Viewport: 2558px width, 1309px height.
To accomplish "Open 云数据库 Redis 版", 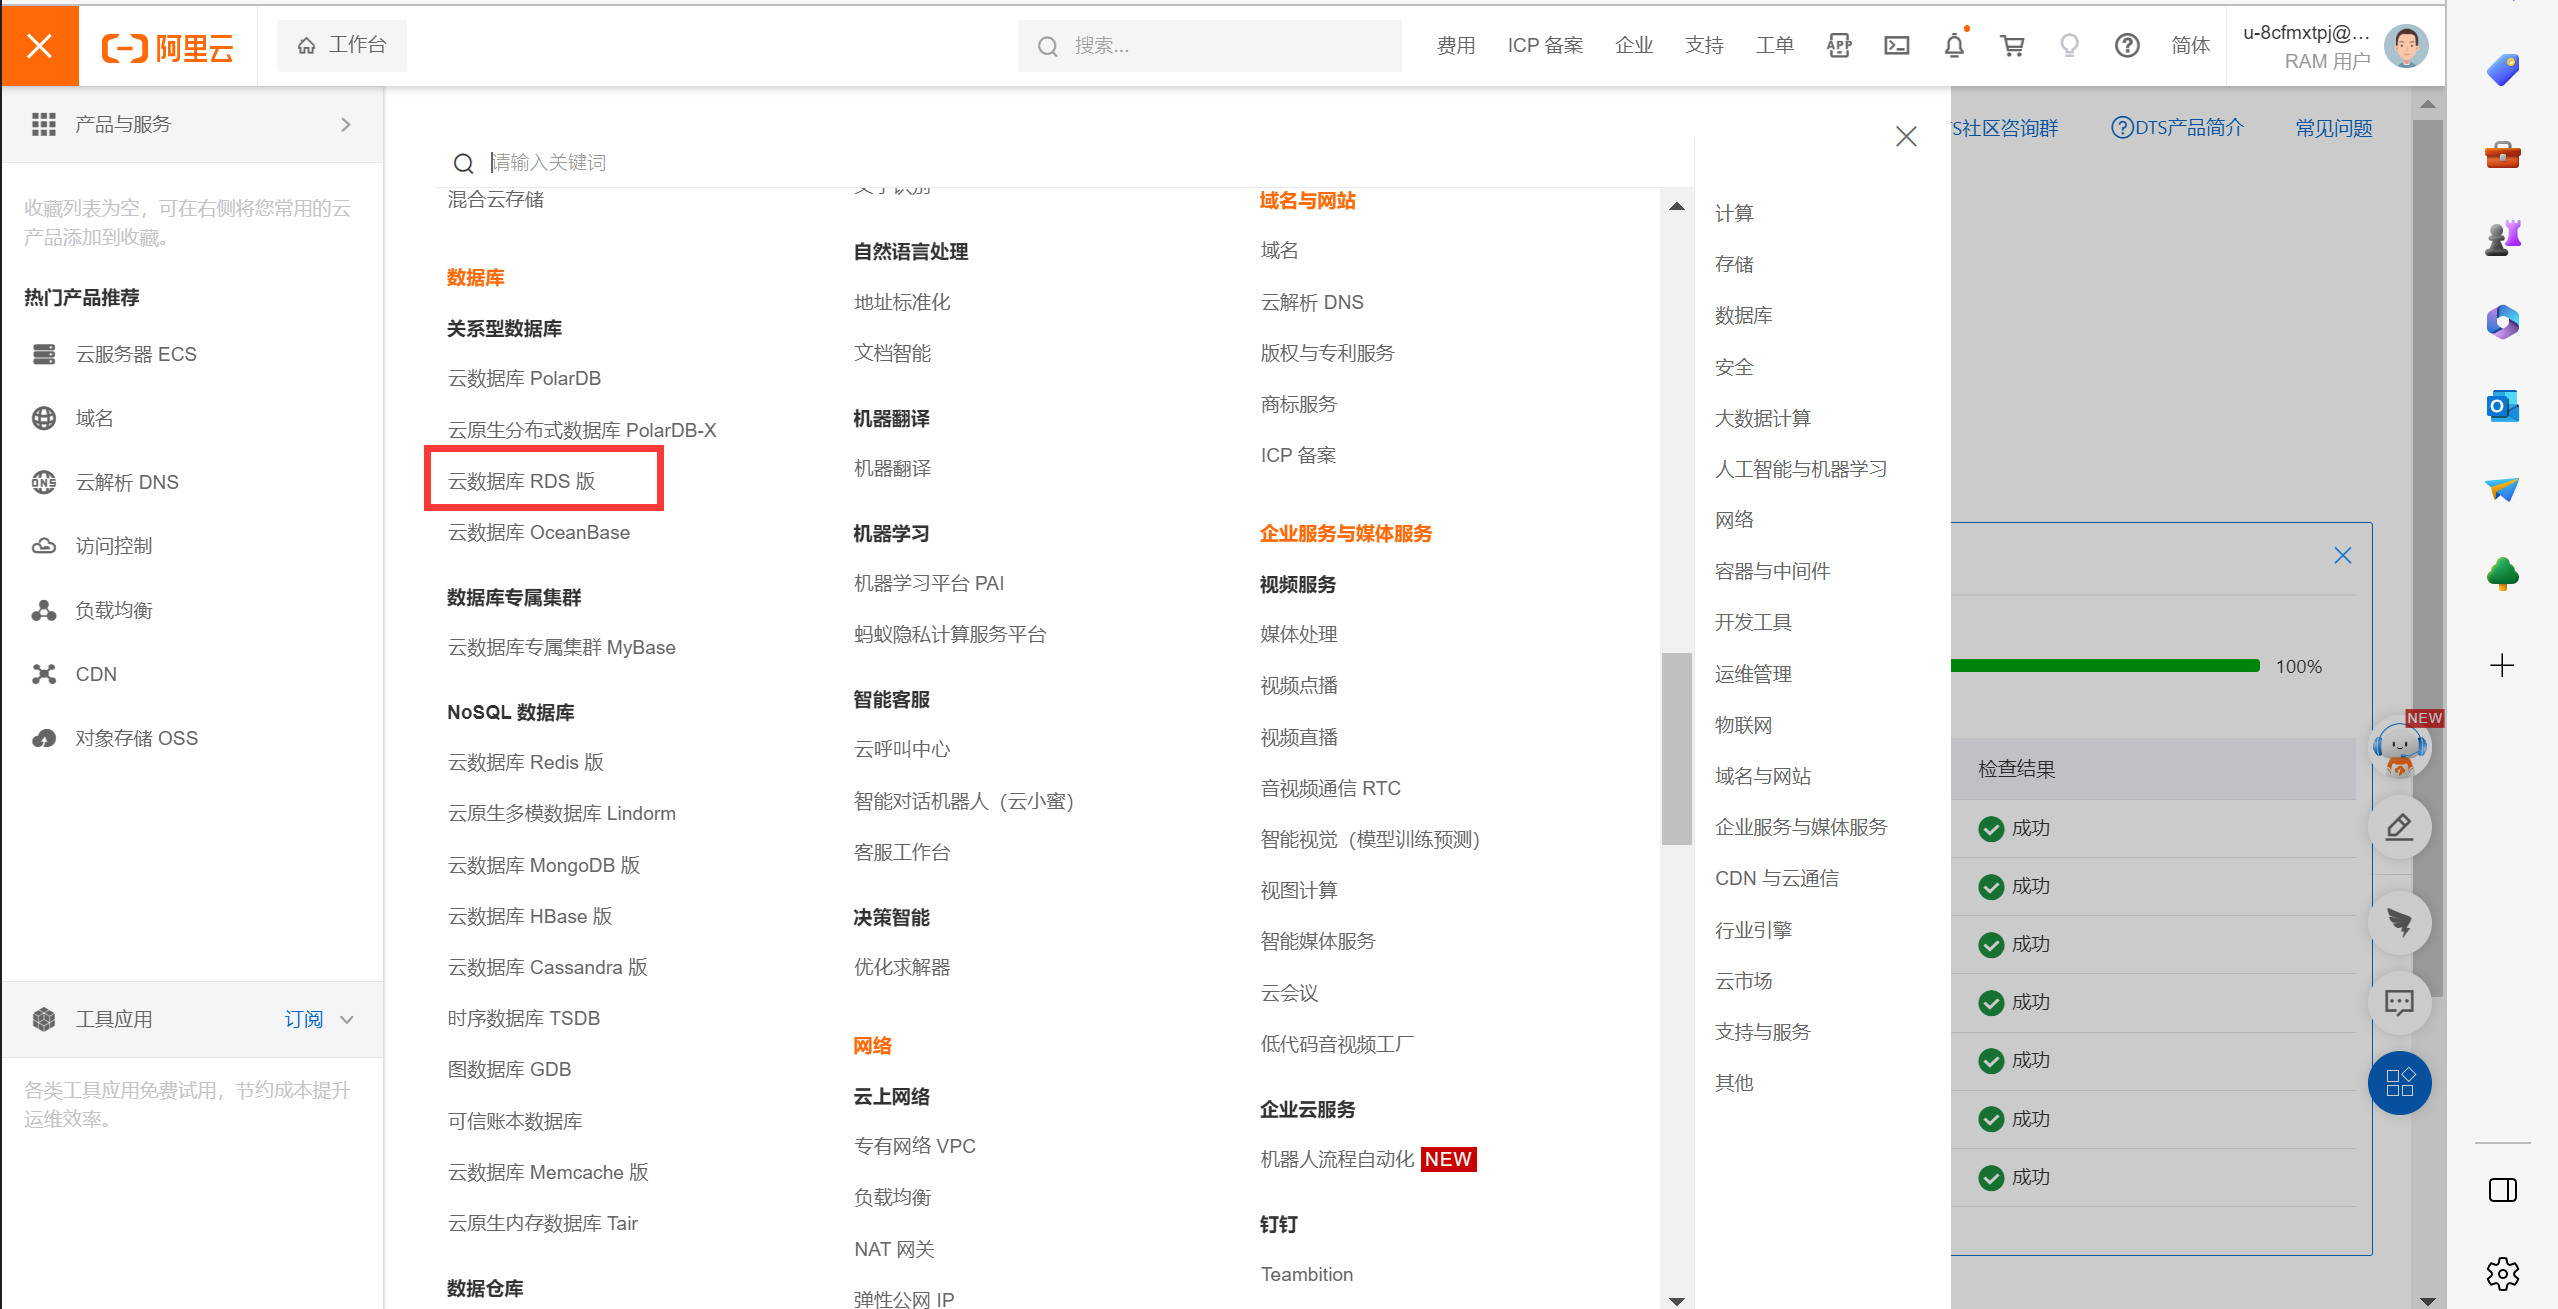I will click(x=525, y=762).
